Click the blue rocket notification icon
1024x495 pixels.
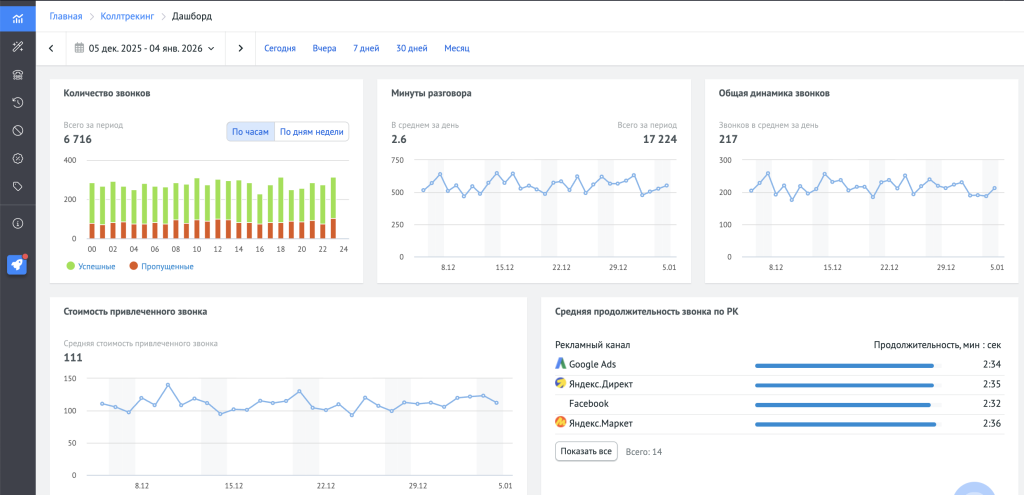(x=17, y=265)
